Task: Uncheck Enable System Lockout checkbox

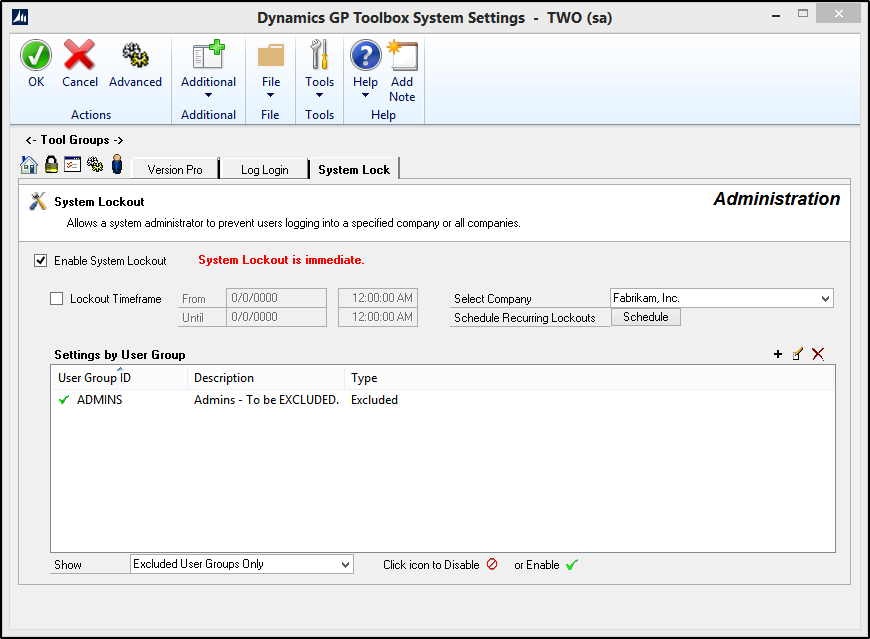Action: pos(41,261)
